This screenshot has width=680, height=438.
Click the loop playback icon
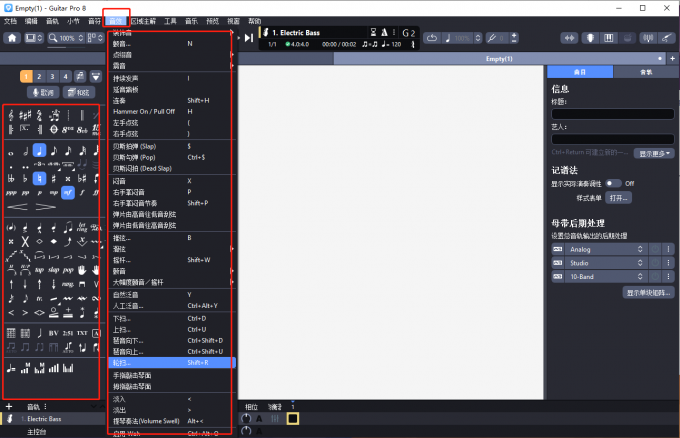(431, 38)
